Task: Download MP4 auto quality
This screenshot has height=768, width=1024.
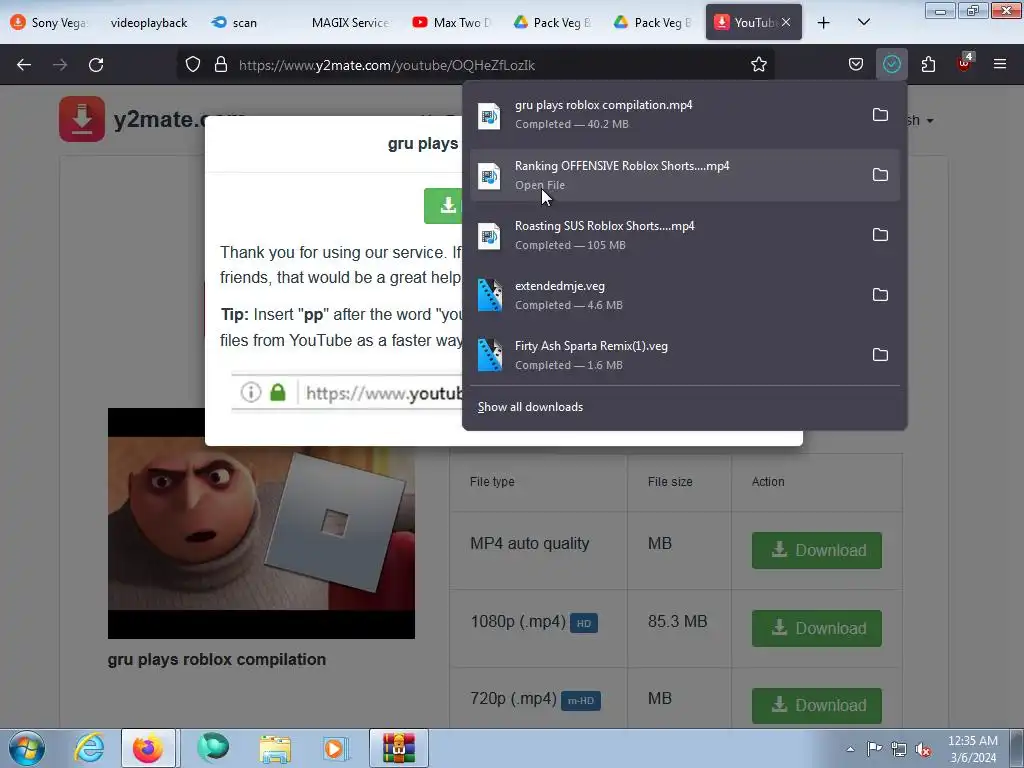Action: tap(816, 550)
